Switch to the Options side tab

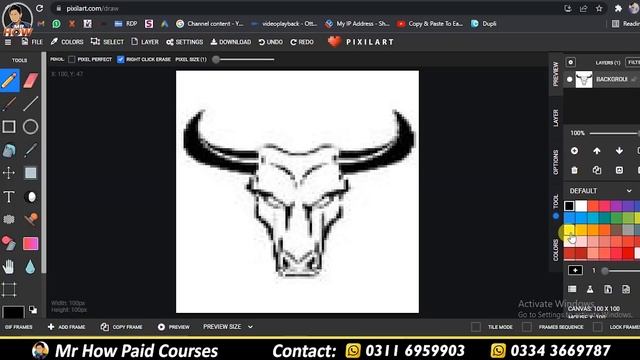pos(556,162)
